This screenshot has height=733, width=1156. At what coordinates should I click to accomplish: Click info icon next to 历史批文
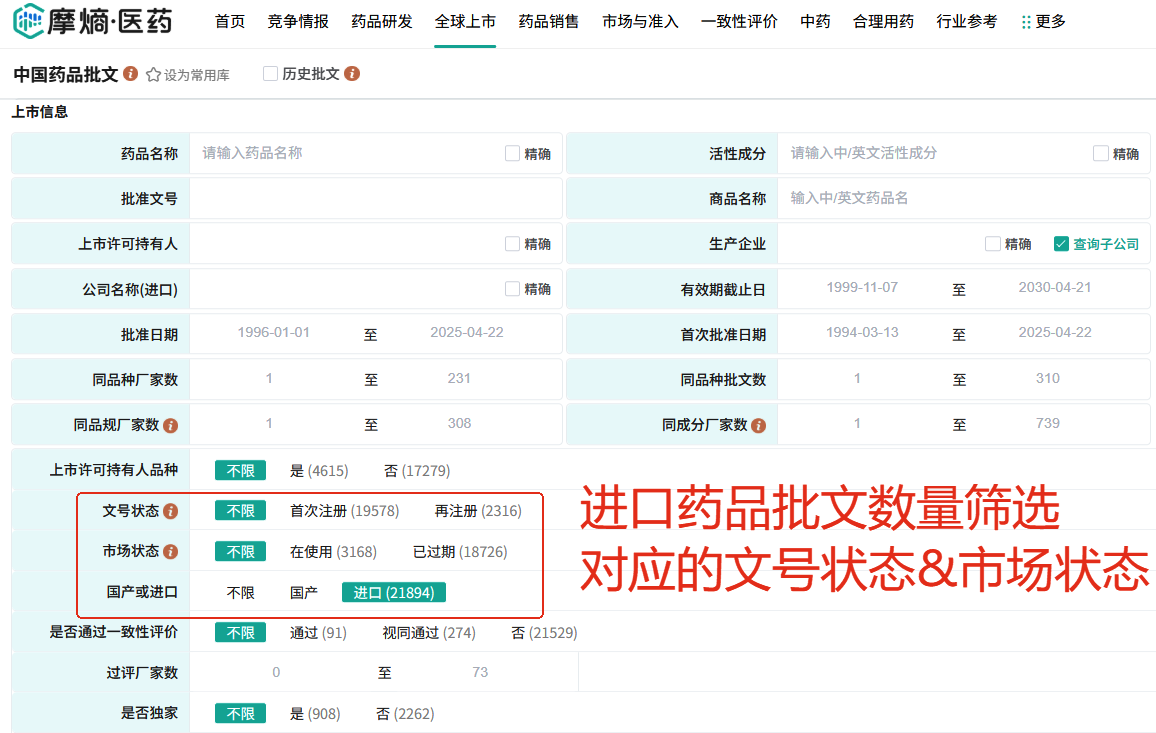pyautogui.click(x=352, y=74)
